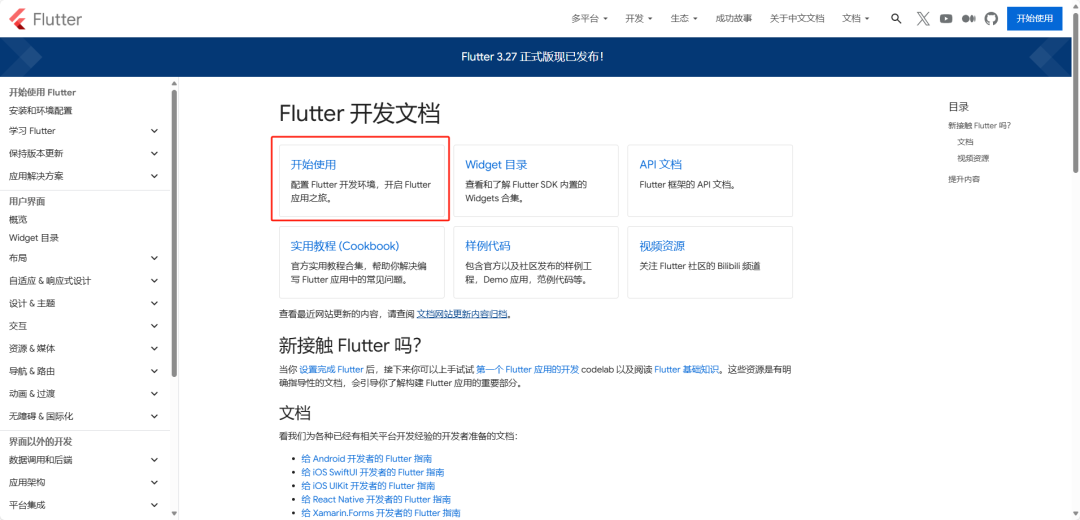Open 给 Android 开发者的 Flutter 指南

pos(366,459)
